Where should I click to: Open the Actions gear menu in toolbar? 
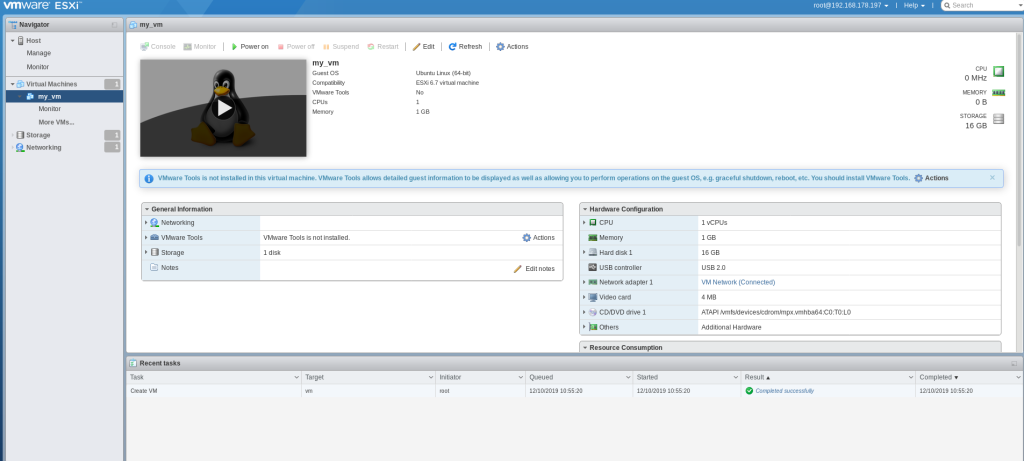[x=512, y=47]
